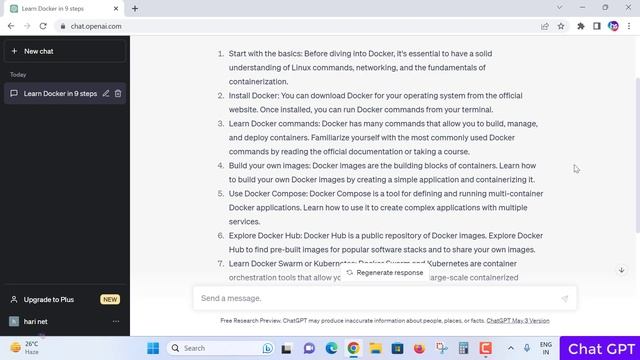The height and width of the screenshot is (360, 640).
Task: Launch Microsoft Edge from the taskbar
Action: click(x=331, y=348)
